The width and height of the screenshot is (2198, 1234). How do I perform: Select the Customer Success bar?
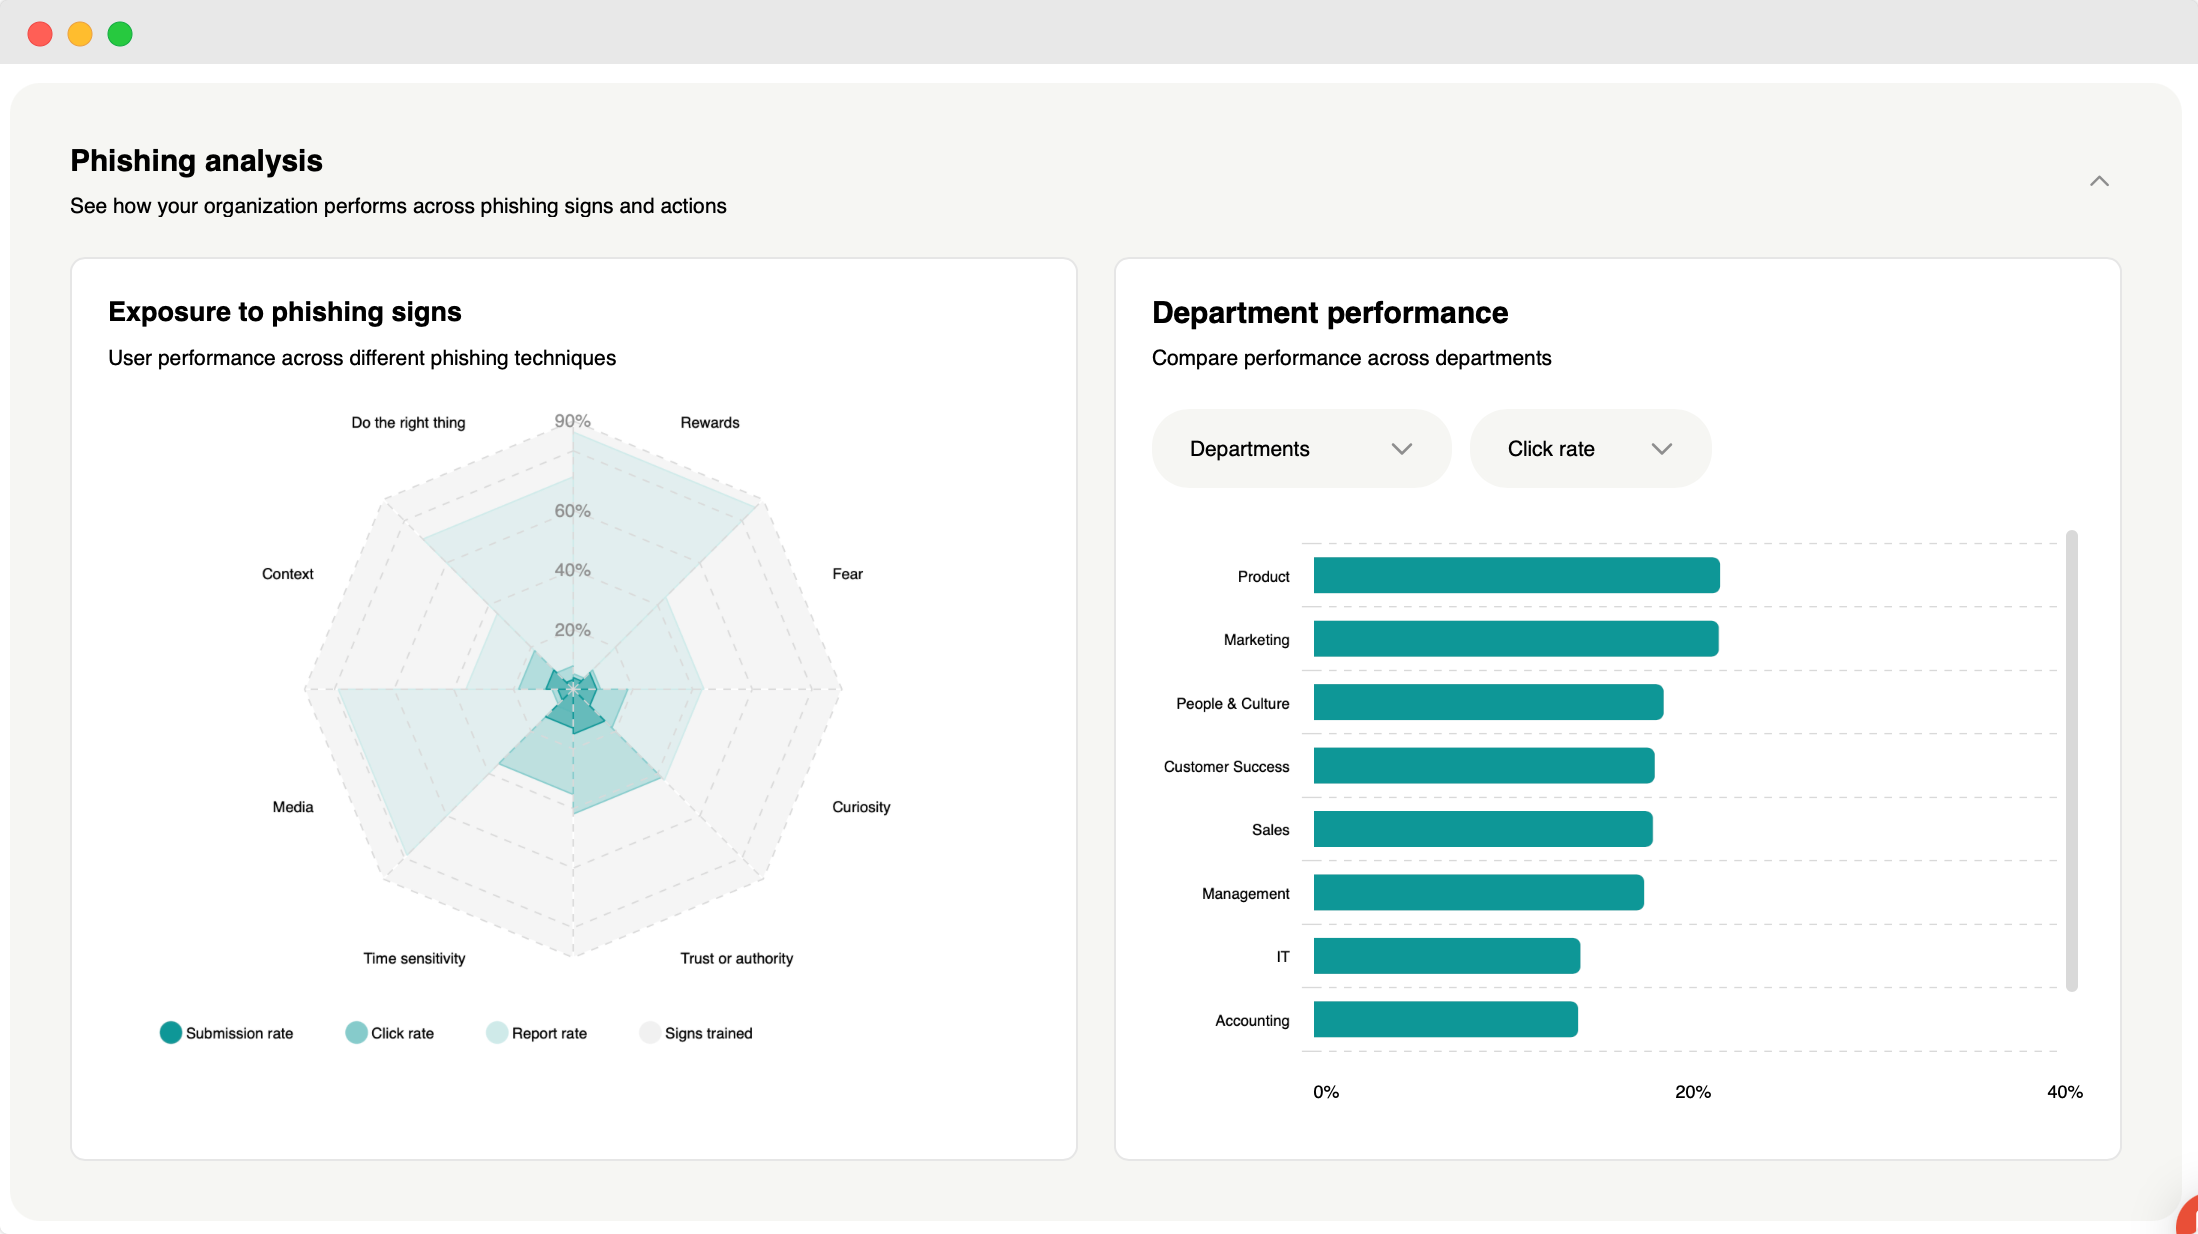click(1483, 766)
